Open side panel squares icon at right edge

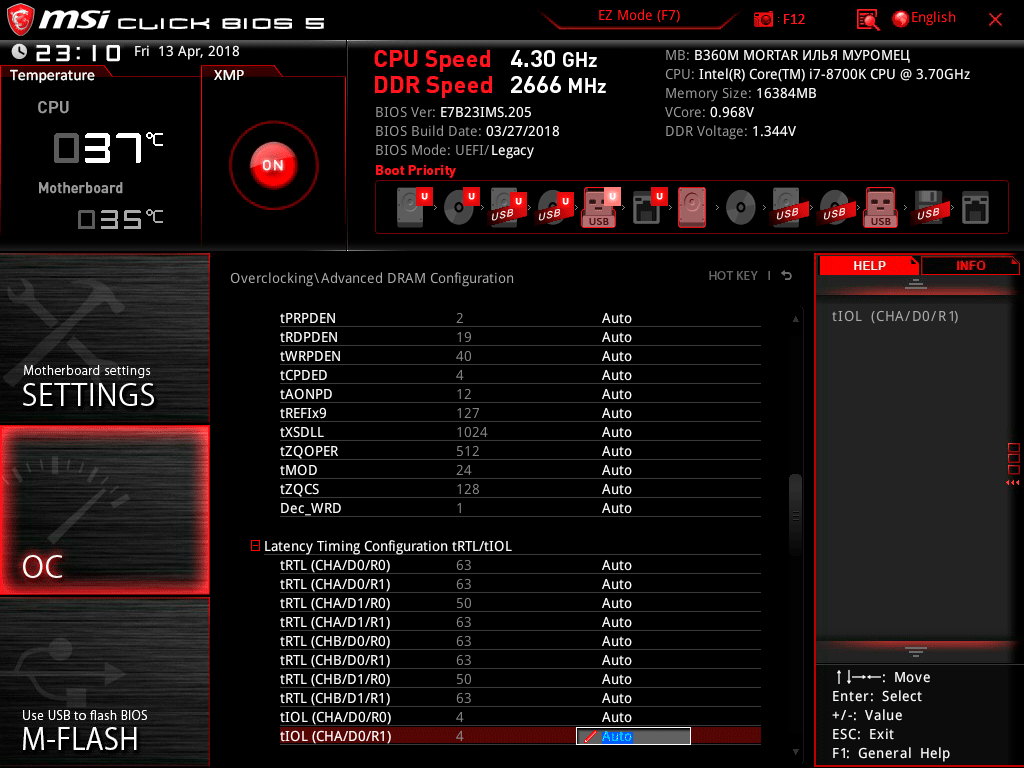tap(1013, 464)
